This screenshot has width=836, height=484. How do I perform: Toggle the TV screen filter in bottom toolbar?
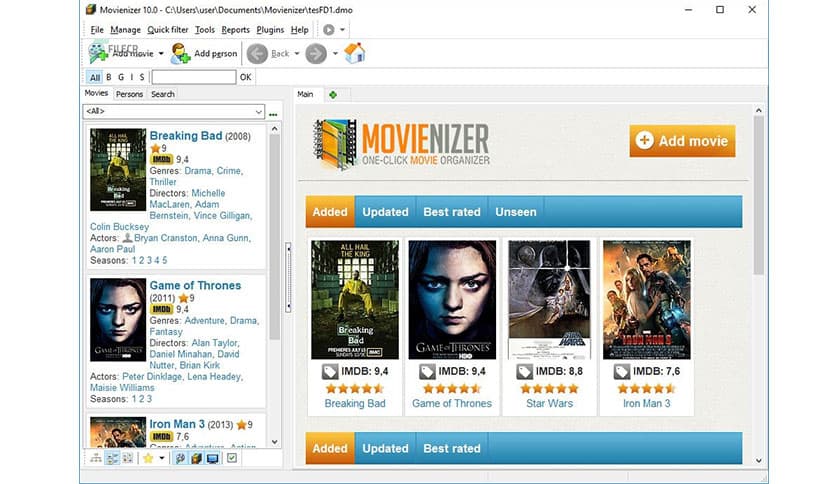click(212, 458)
